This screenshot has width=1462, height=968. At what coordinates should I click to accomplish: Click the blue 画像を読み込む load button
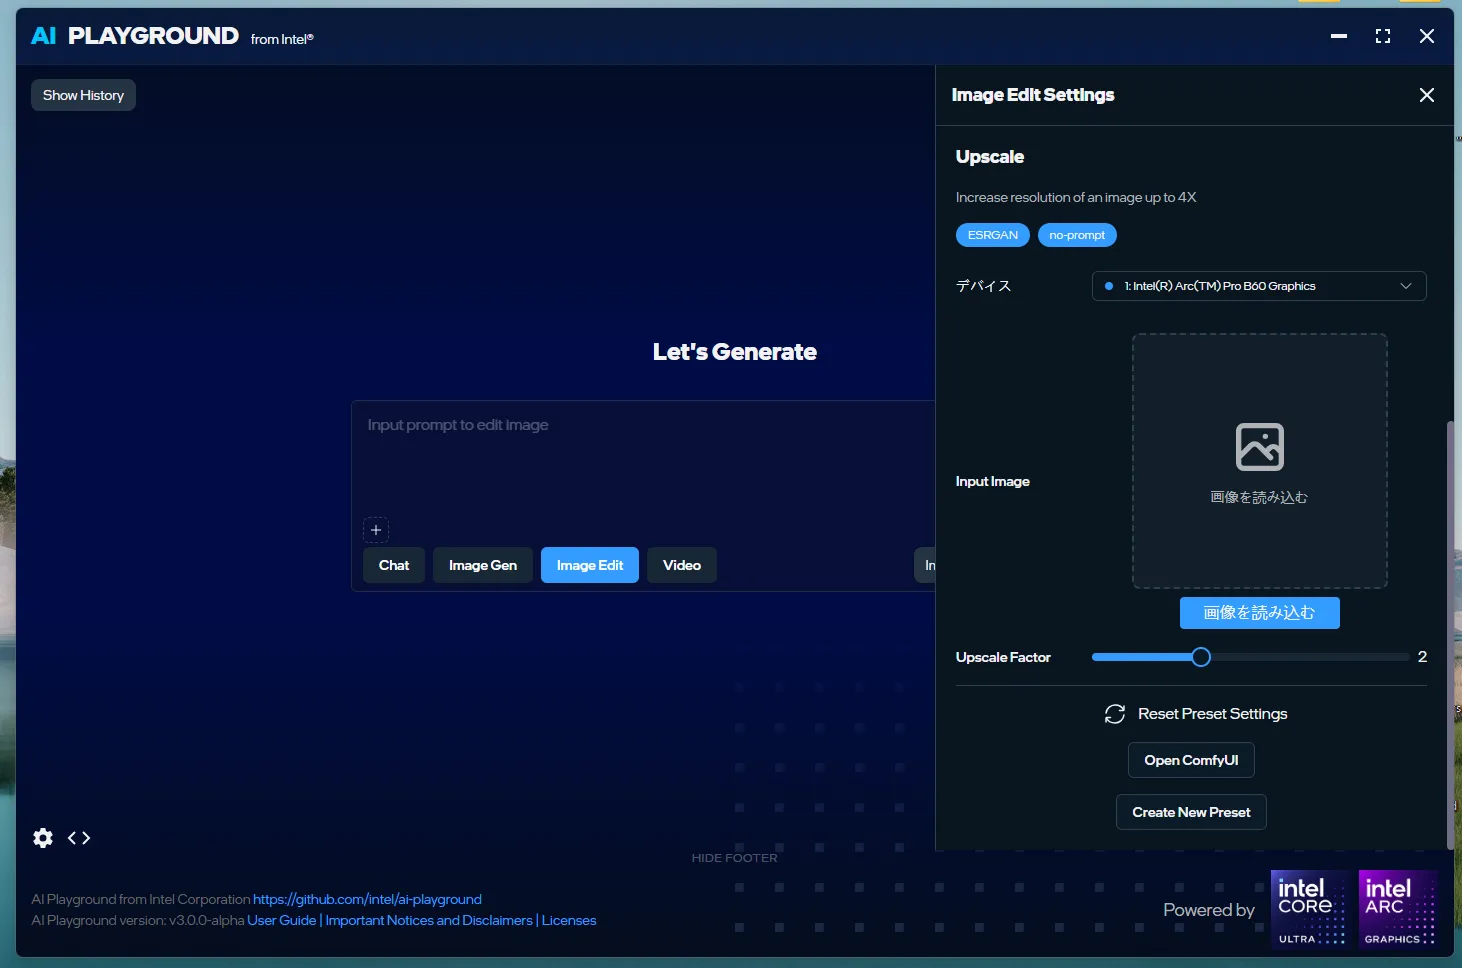pos(1259,613)
